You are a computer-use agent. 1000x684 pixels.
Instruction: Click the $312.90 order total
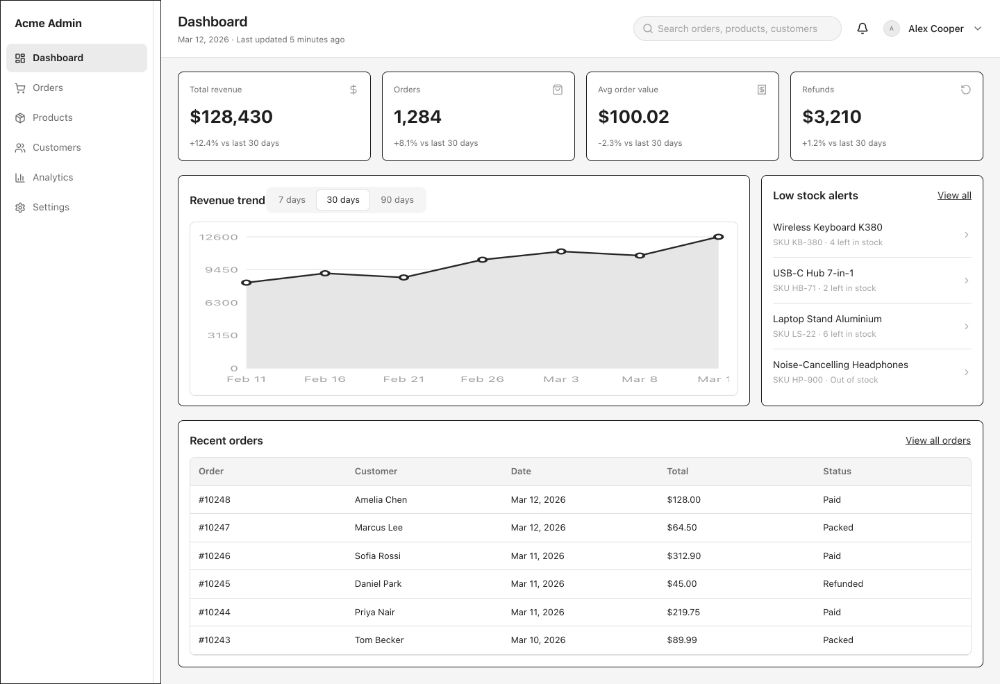pyautogui.click(x=684, y=556)
